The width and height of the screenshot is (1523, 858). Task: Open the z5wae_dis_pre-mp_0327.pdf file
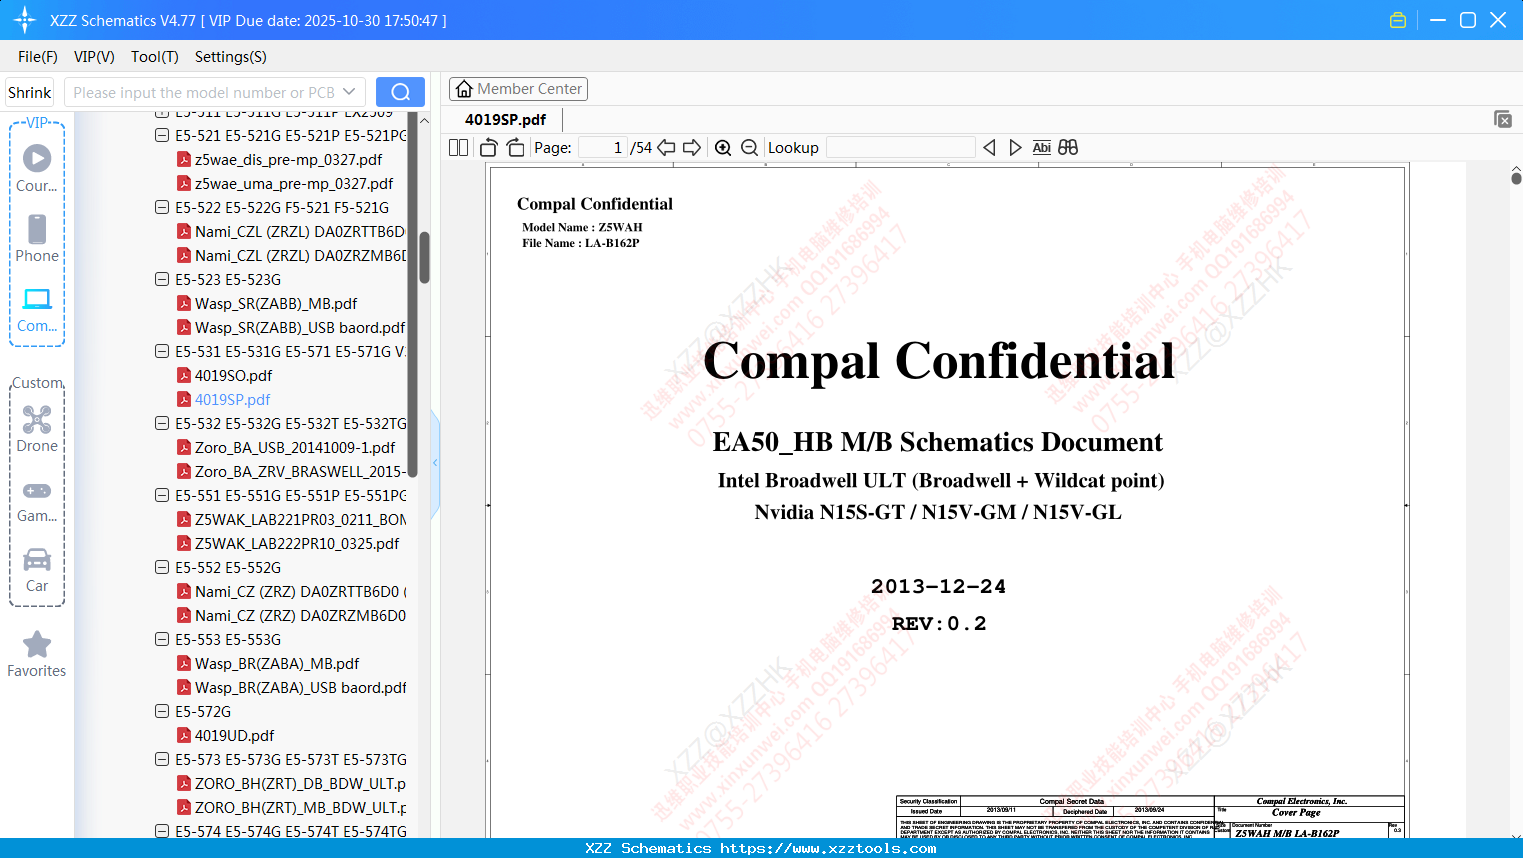pos(288,160)
